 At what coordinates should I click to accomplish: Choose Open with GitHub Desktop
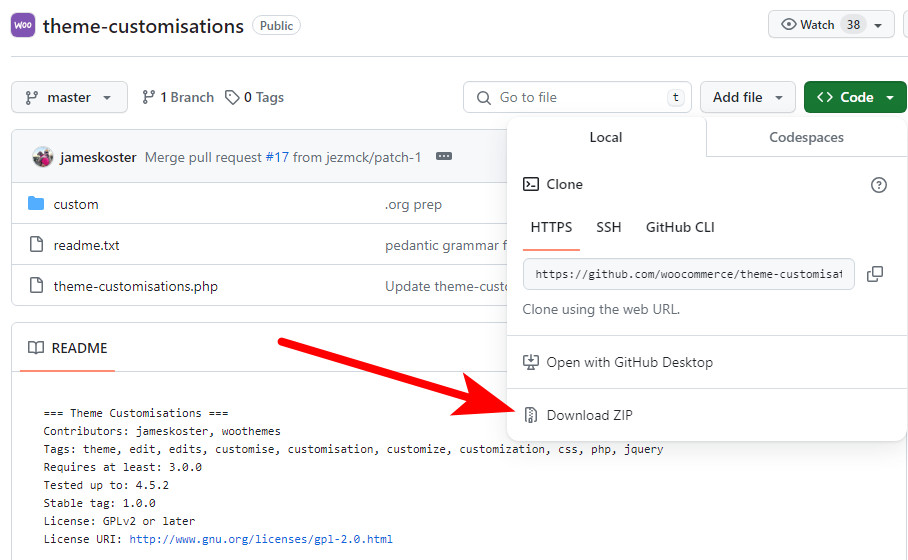629,363
